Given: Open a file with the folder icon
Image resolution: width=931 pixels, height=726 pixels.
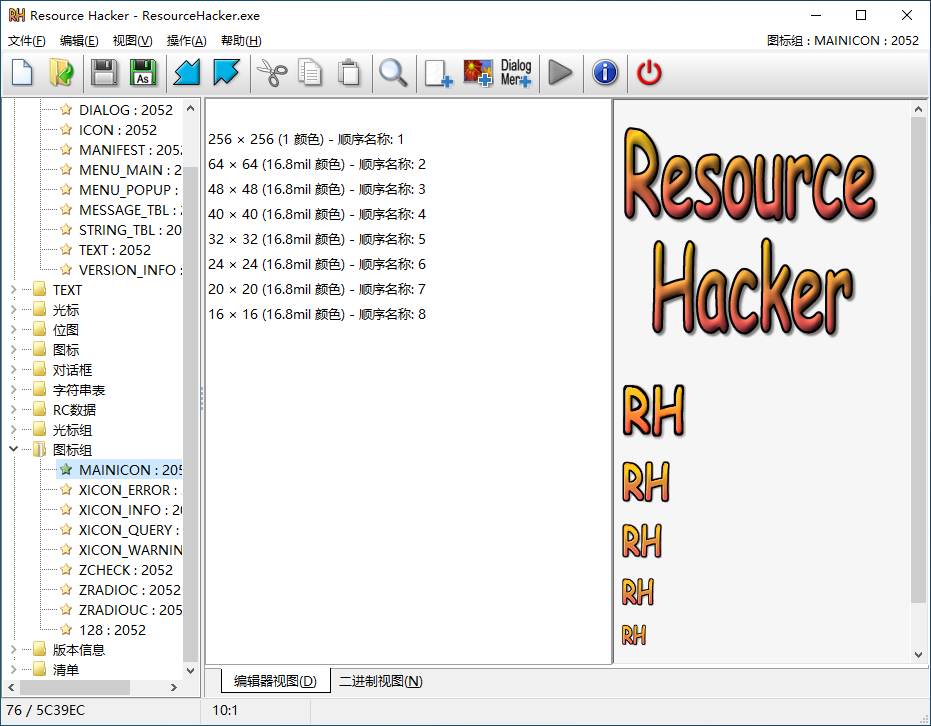Looking at the screenshot, I should tap(61, 73).
